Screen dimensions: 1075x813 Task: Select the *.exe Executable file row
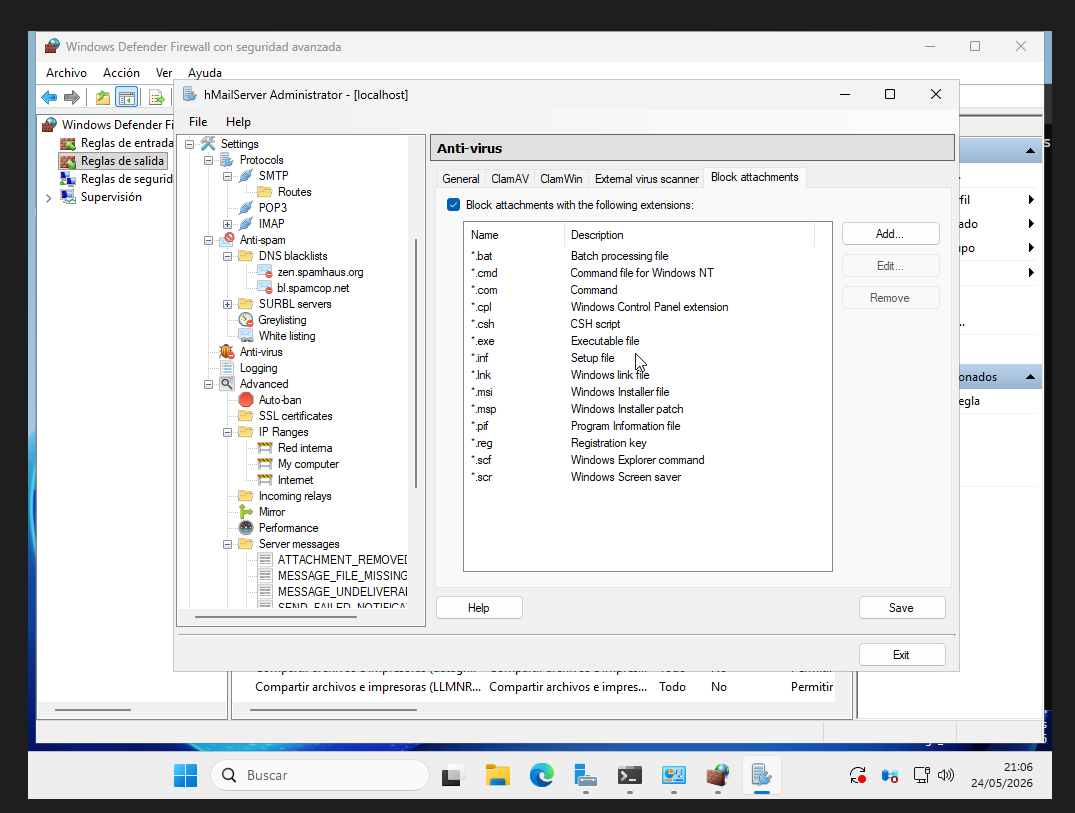point(647,341)
